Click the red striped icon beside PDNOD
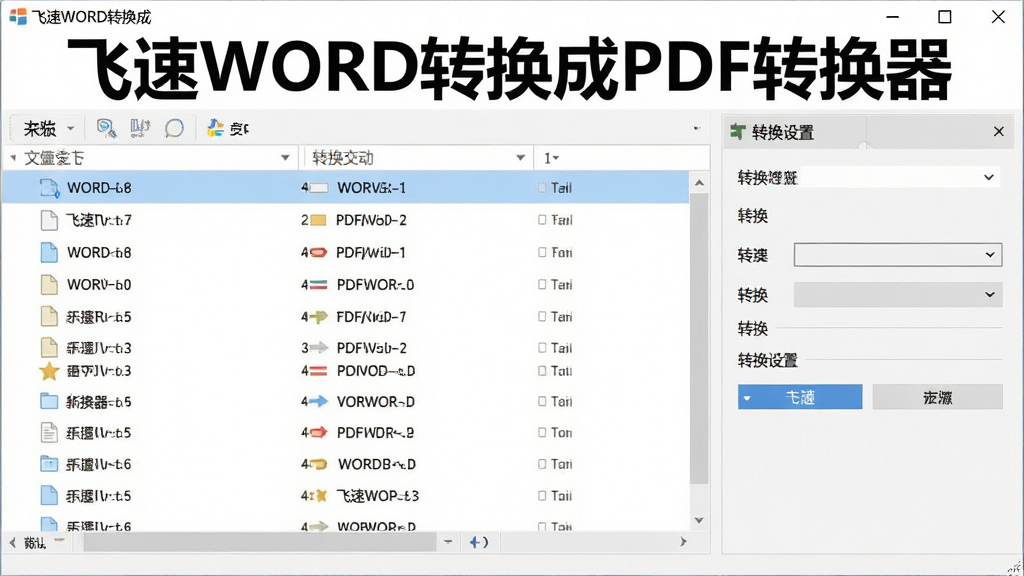The width and height of the screenshot is (1024, 576). tap(318, 371)
